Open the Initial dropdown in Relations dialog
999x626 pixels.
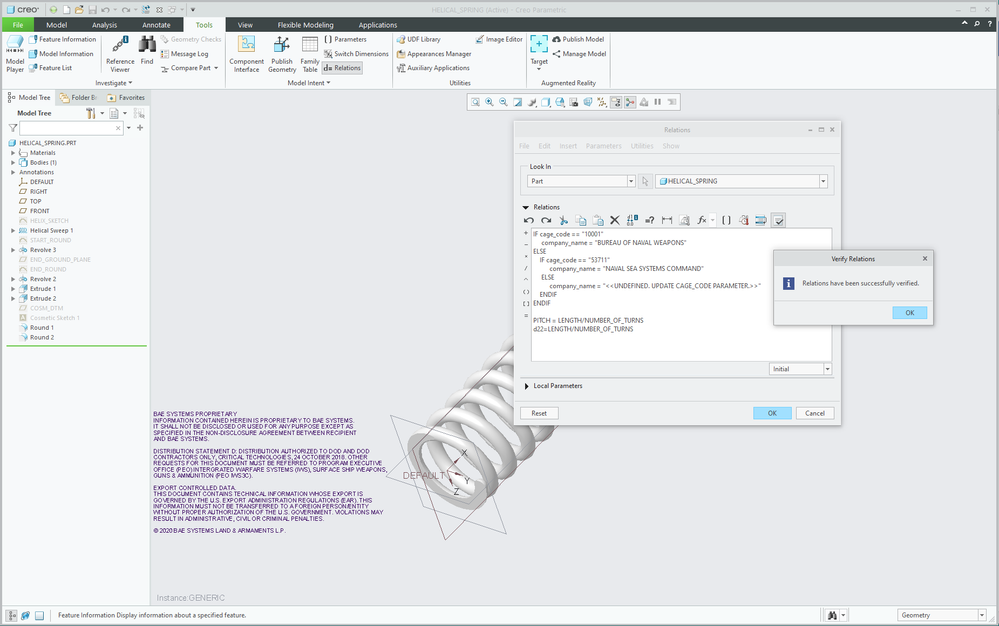(827, 369)
